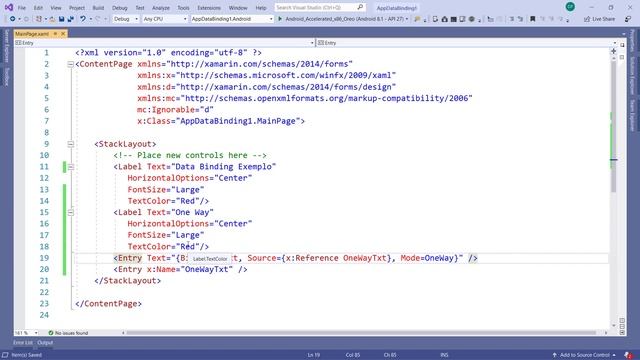Image resolution: width=640 pixels, height=360 pixels.
Task: Click the Navigate Backward arrow icon
Action: 12,19
